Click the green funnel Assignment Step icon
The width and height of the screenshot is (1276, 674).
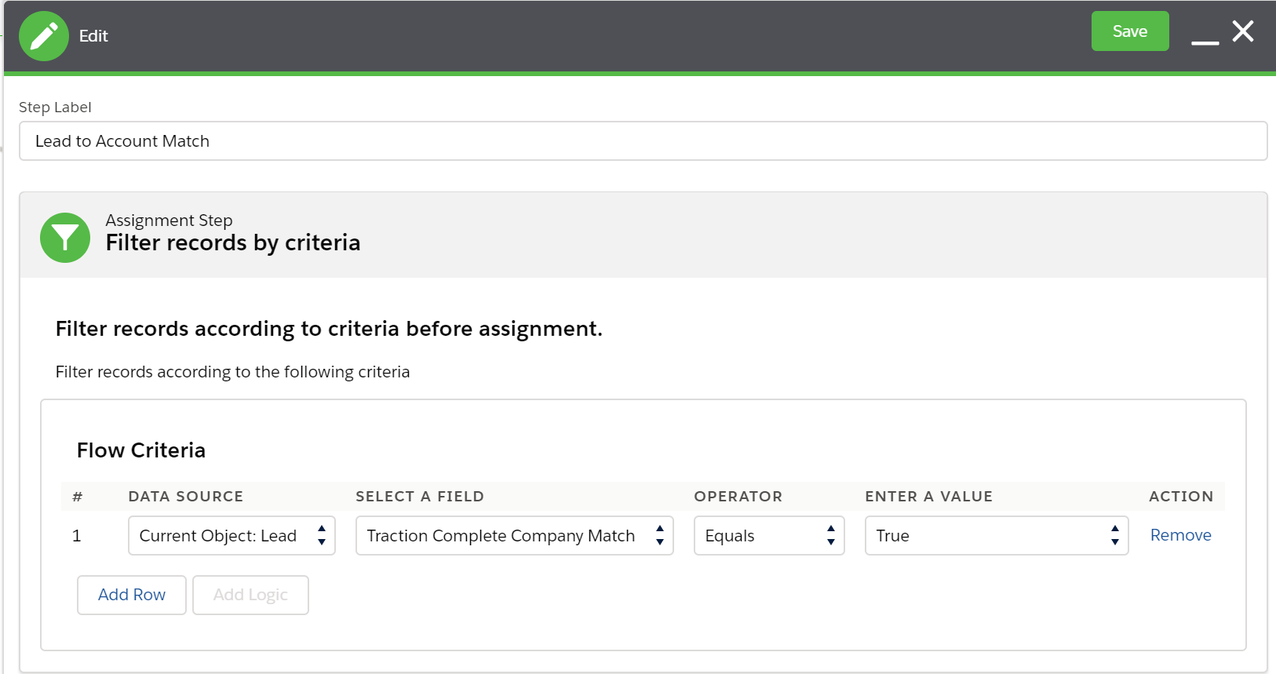[x=65, y=237]
